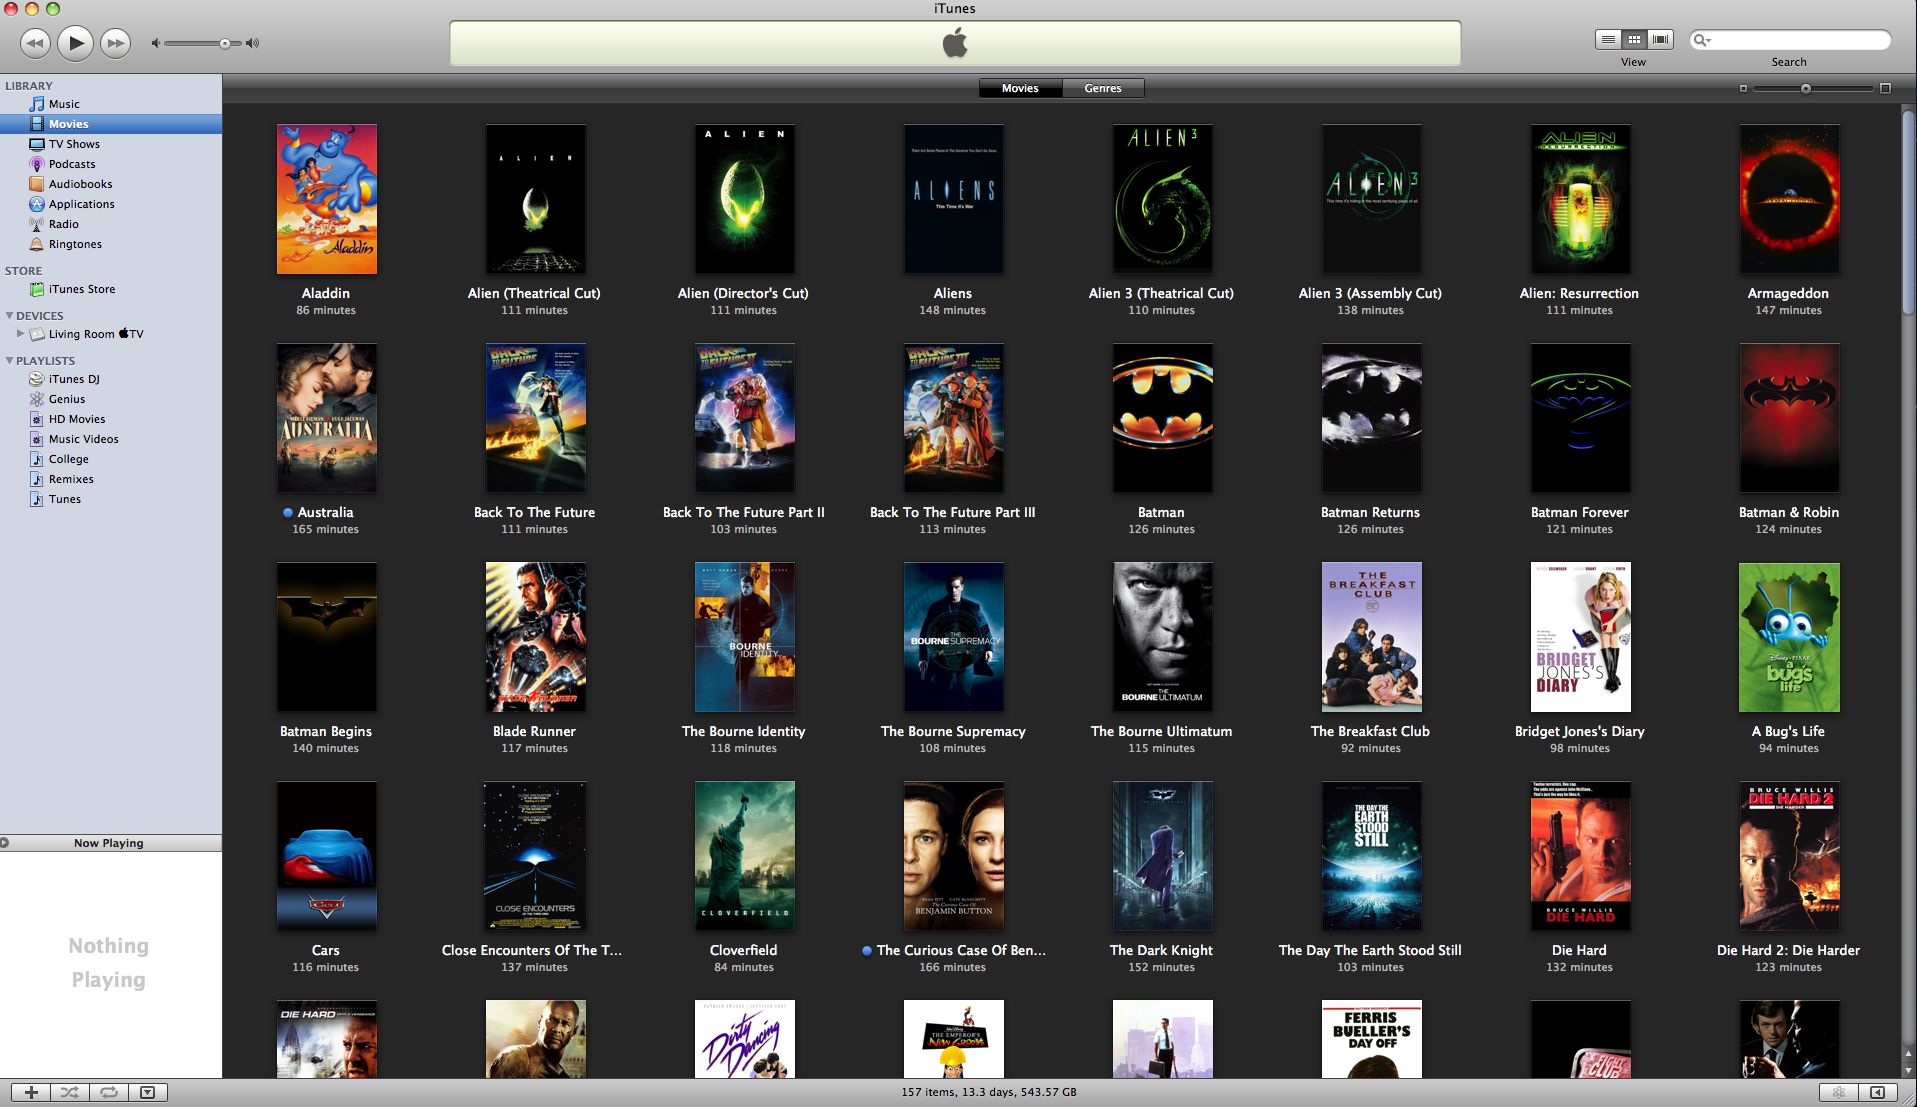Image resolution: width=1917 pixels, height=1107 pixels.
Task: Toggle shuffle in the bottom bar
Action: (70, 1092)
